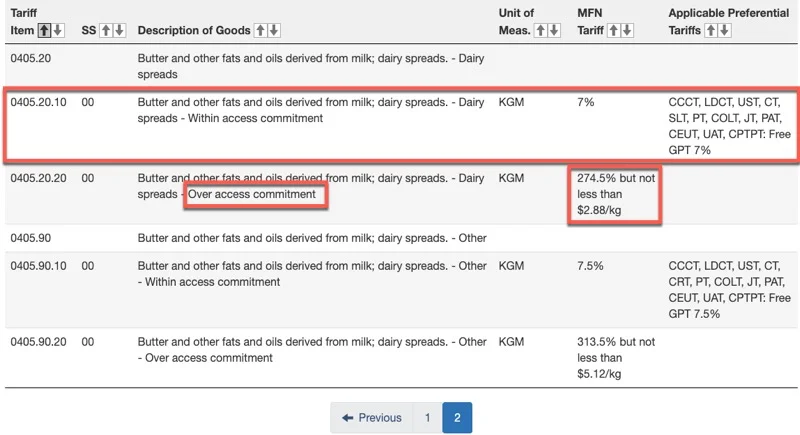
Task: Click the highlighted 'Over access commitment' text
Action: coord(255,194)
